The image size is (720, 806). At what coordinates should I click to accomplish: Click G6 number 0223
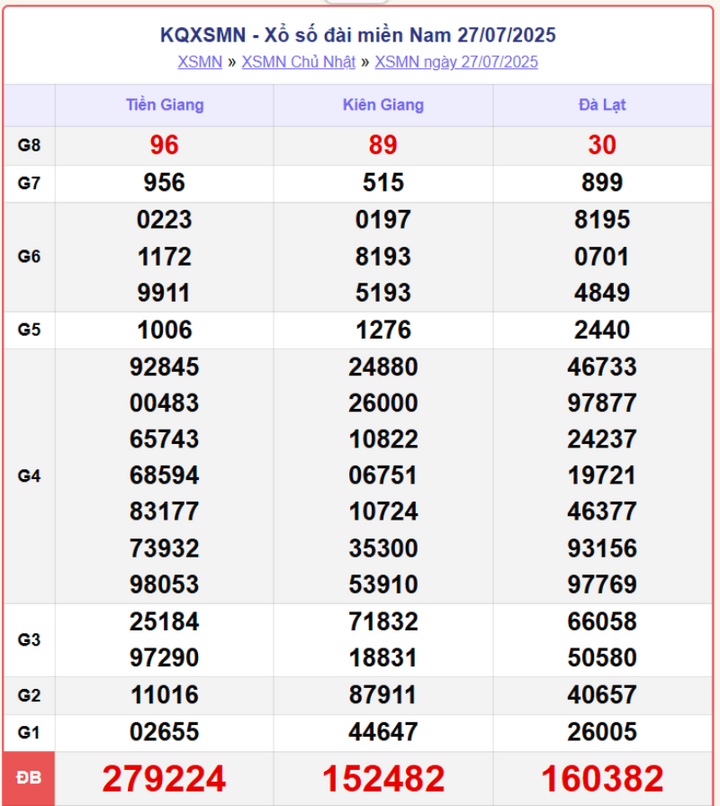tap(164, 219)
